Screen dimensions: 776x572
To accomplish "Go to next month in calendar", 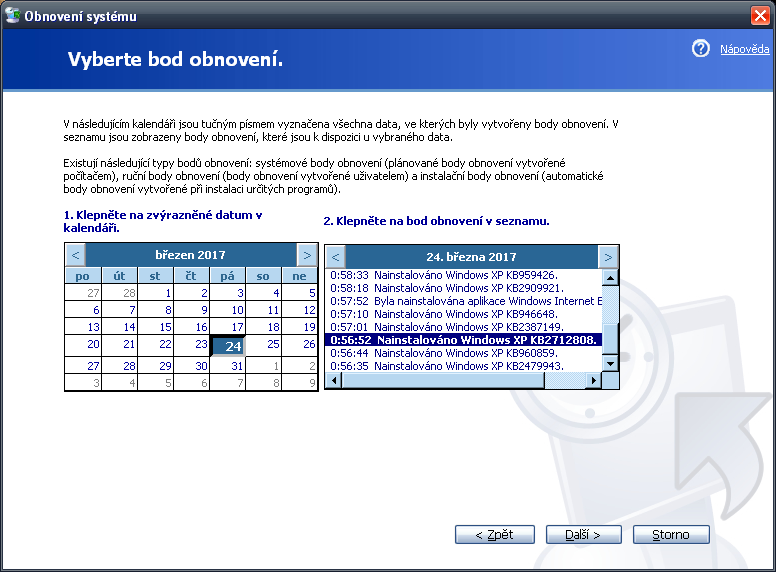I will (x=307, y=255).
